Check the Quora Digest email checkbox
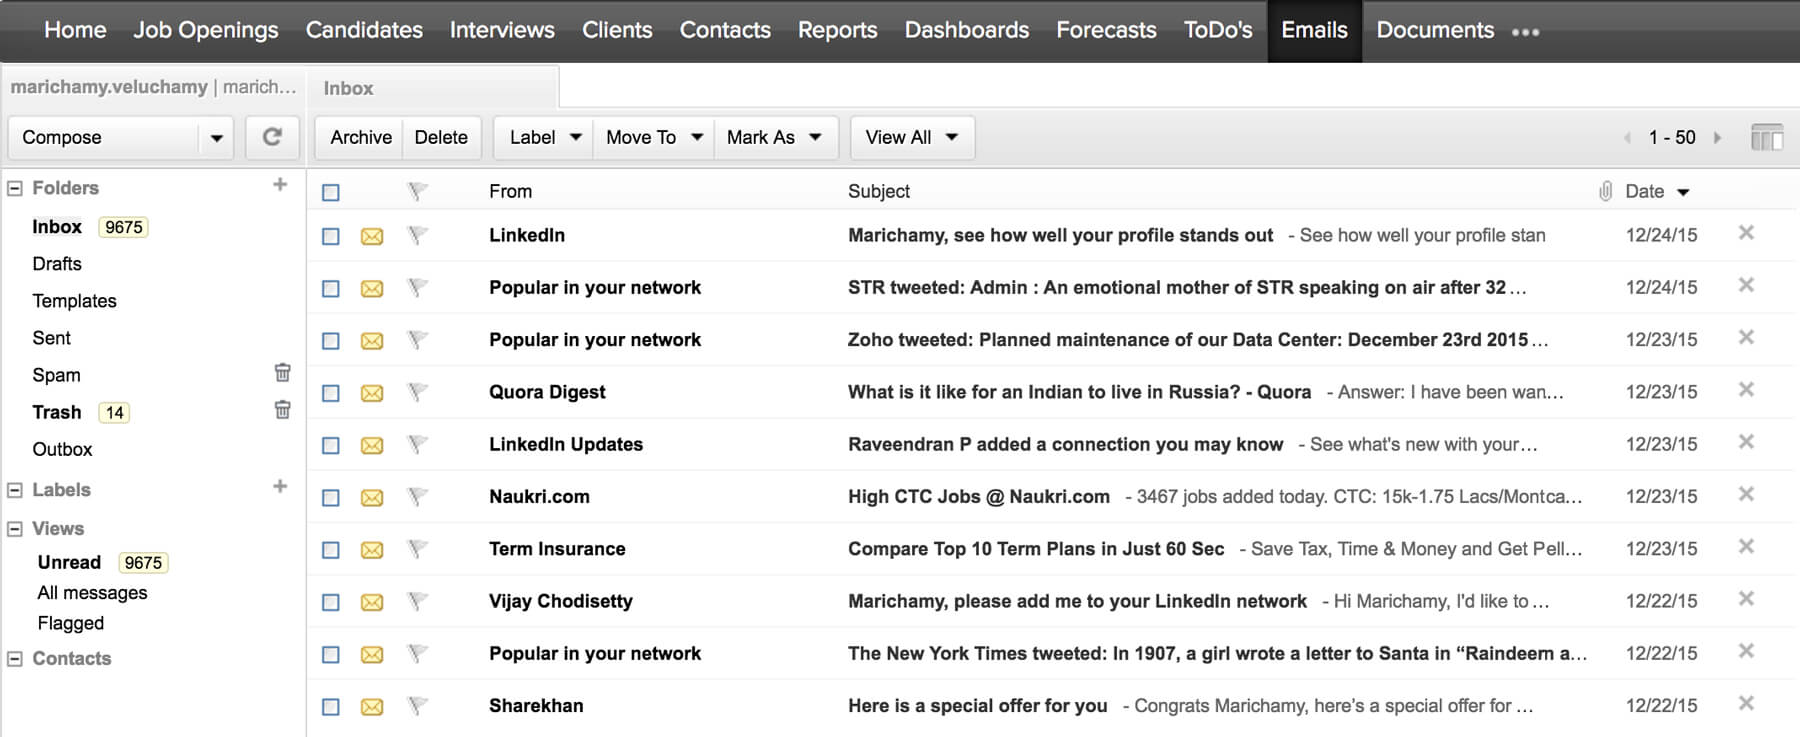This screenshot has width=1800, height=737. pyautogui.click(x=331, y=393)
